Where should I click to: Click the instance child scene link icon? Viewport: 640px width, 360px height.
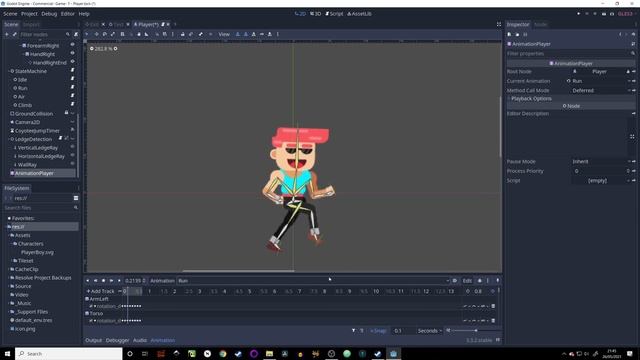[x=15, y=34]
